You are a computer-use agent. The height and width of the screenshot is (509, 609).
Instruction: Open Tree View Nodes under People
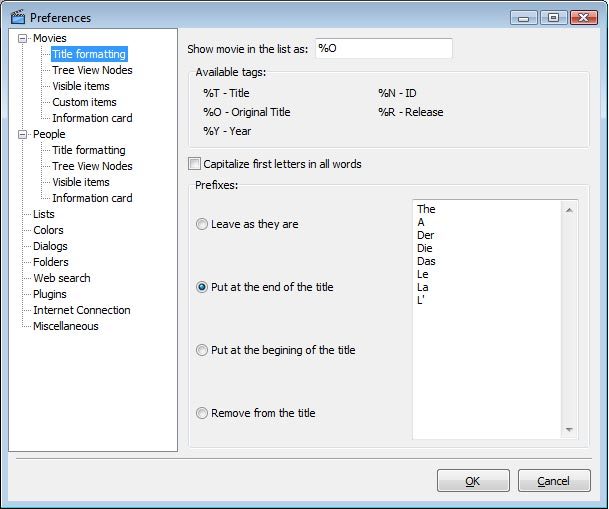click(92, 166)
